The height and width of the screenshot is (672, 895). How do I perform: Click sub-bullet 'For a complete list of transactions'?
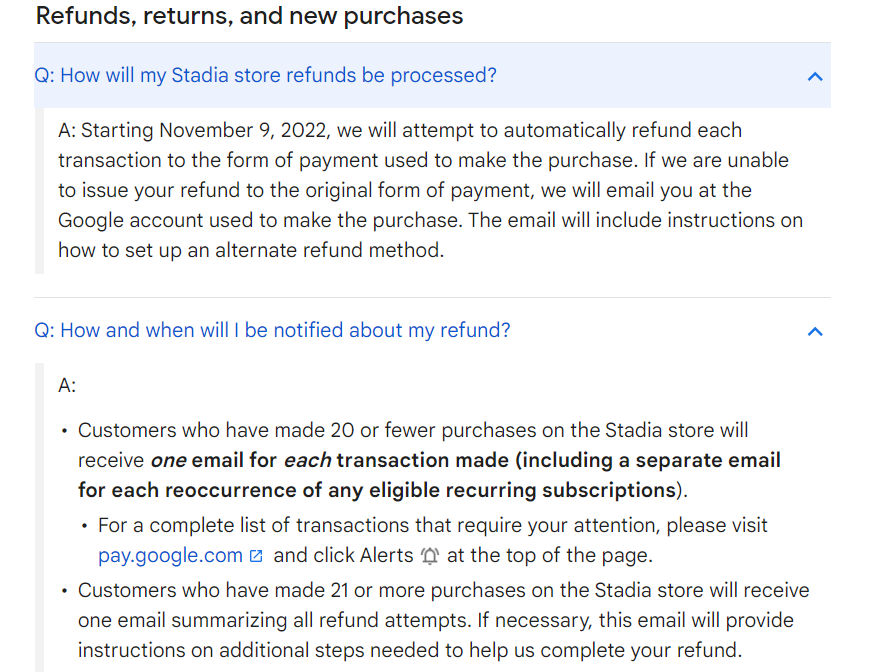[432, 525]
